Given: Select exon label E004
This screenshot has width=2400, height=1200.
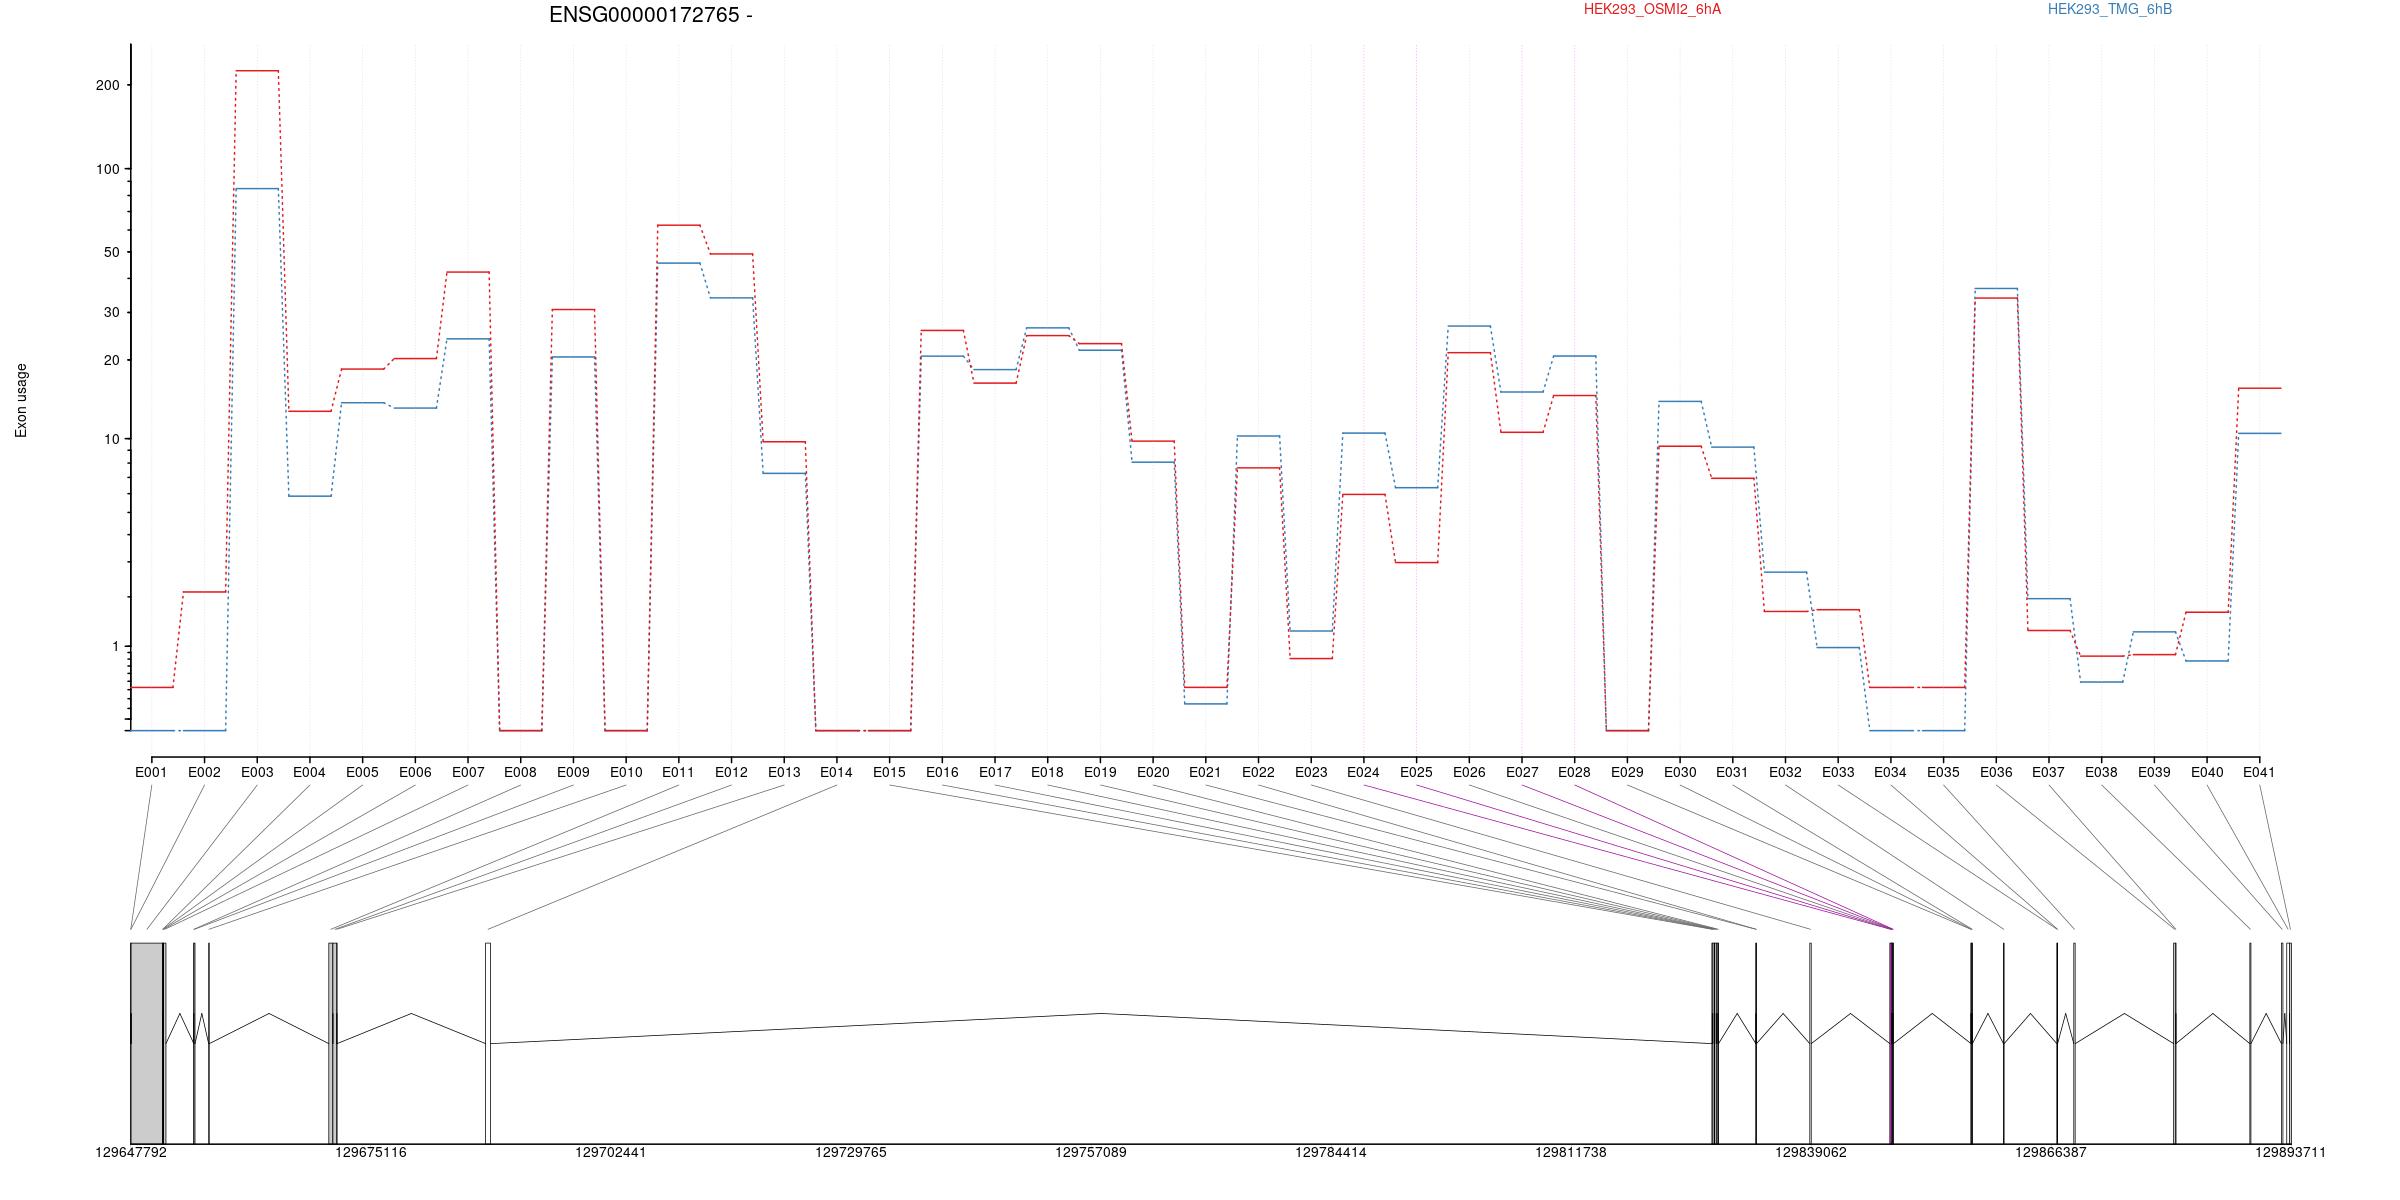Looking at the screenshot, I should click(309, 772).
